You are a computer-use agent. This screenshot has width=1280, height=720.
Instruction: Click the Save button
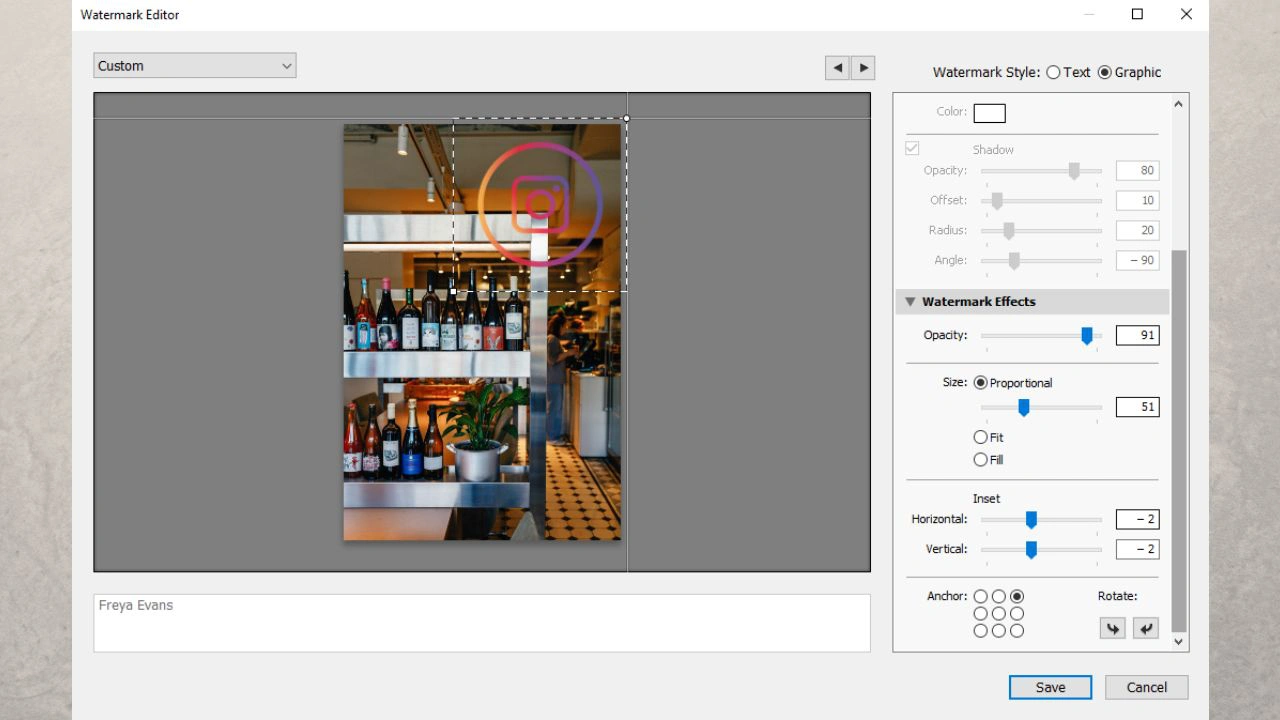1050,687
